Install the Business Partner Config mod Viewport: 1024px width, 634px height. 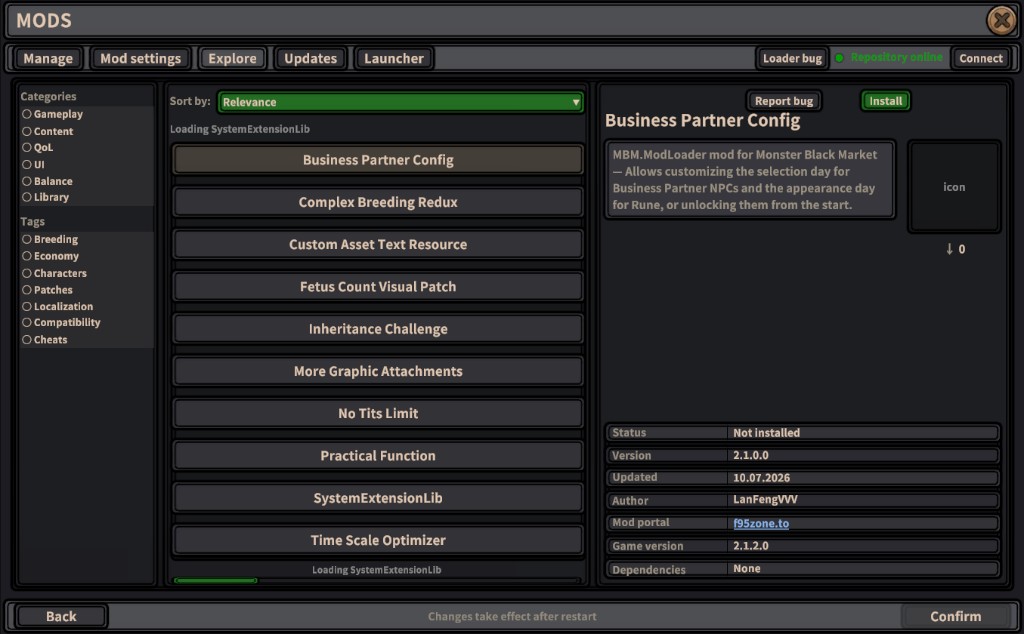click(x=886, y=101)
